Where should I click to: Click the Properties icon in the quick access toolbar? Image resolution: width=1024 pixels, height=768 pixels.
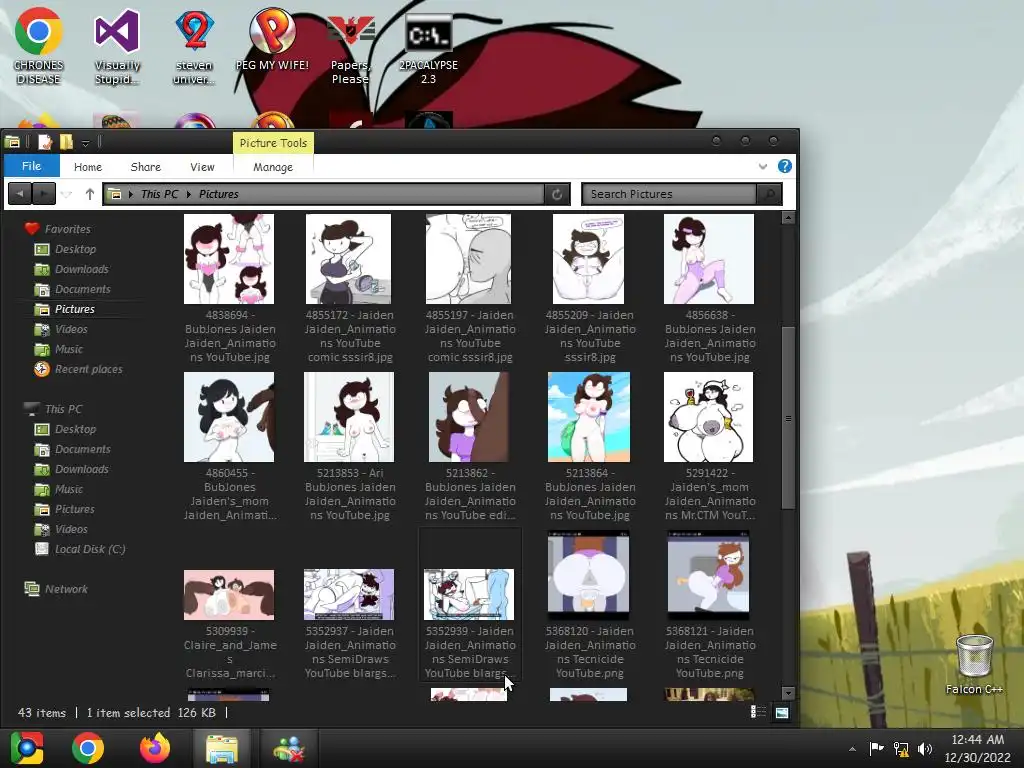(x=44, y=142)
